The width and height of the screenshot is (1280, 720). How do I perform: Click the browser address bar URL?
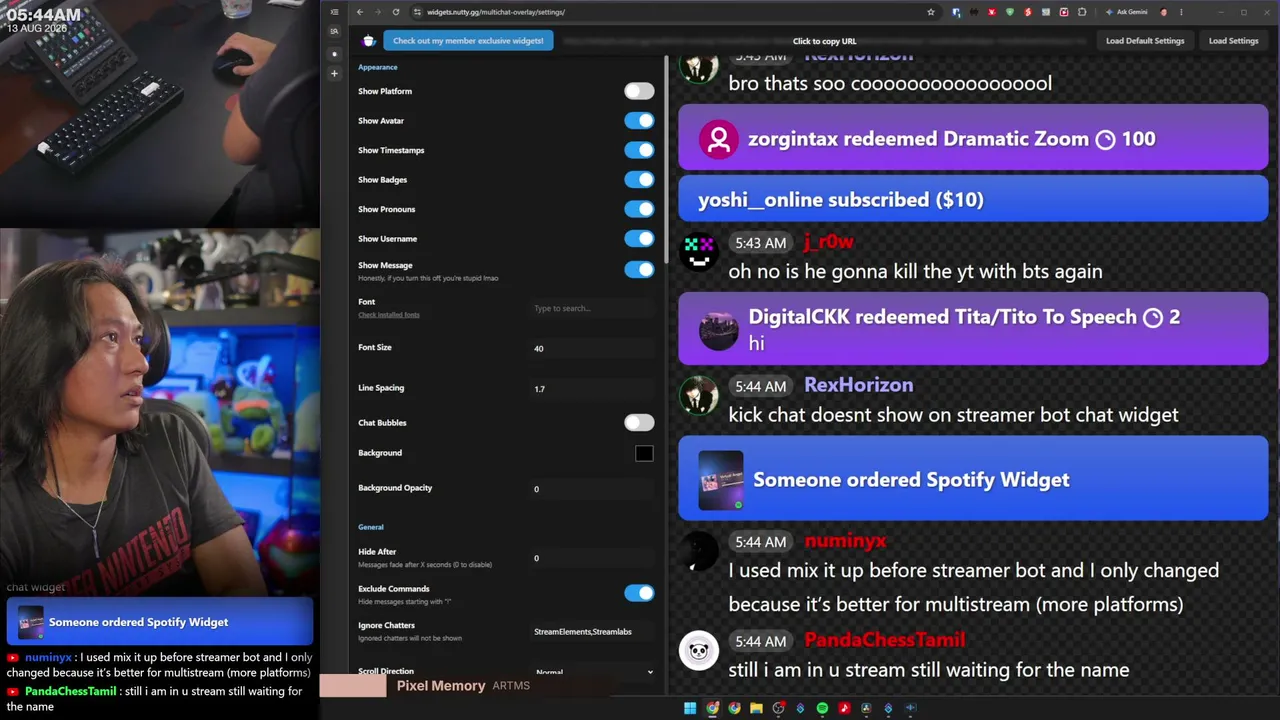pyautogui.click(x=496, y=12)
